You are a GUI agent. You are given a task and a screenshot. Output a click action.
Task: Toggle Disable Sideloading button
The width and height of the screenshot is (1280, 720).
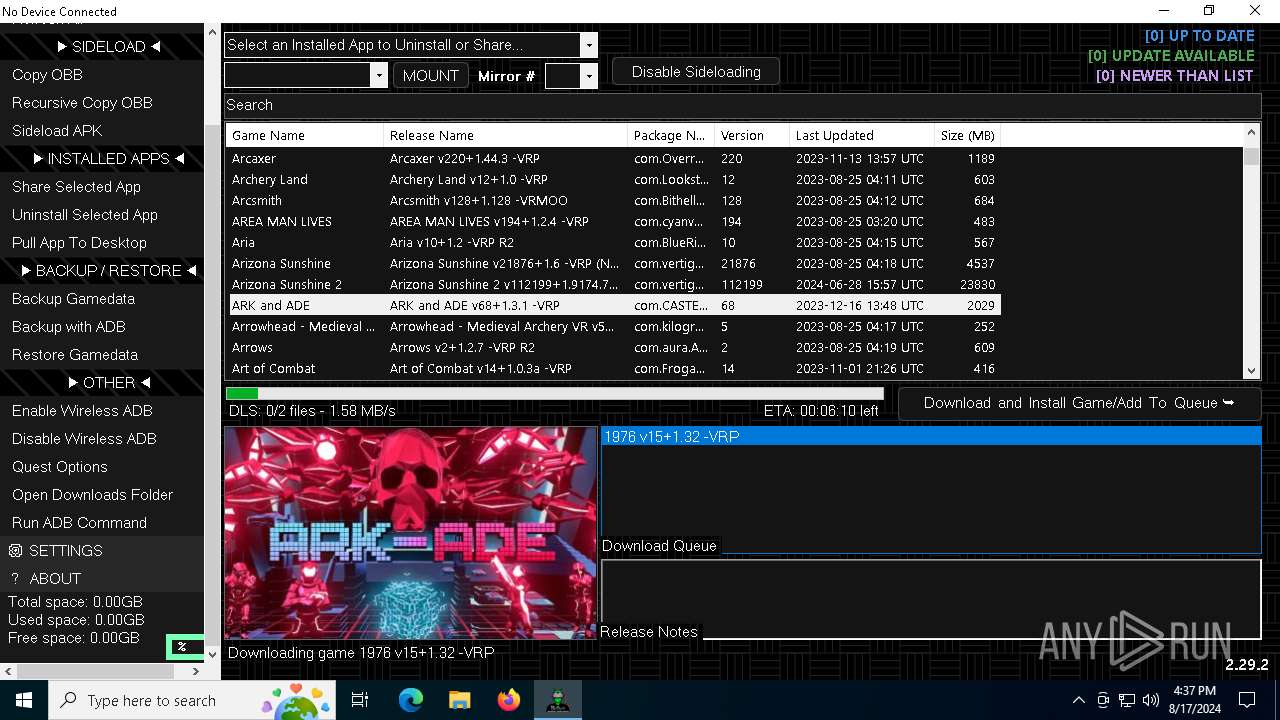[696, 72]
